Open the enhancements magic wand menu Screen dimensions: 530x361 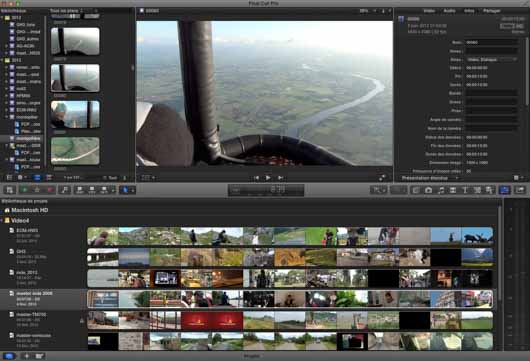click(398, 190)
